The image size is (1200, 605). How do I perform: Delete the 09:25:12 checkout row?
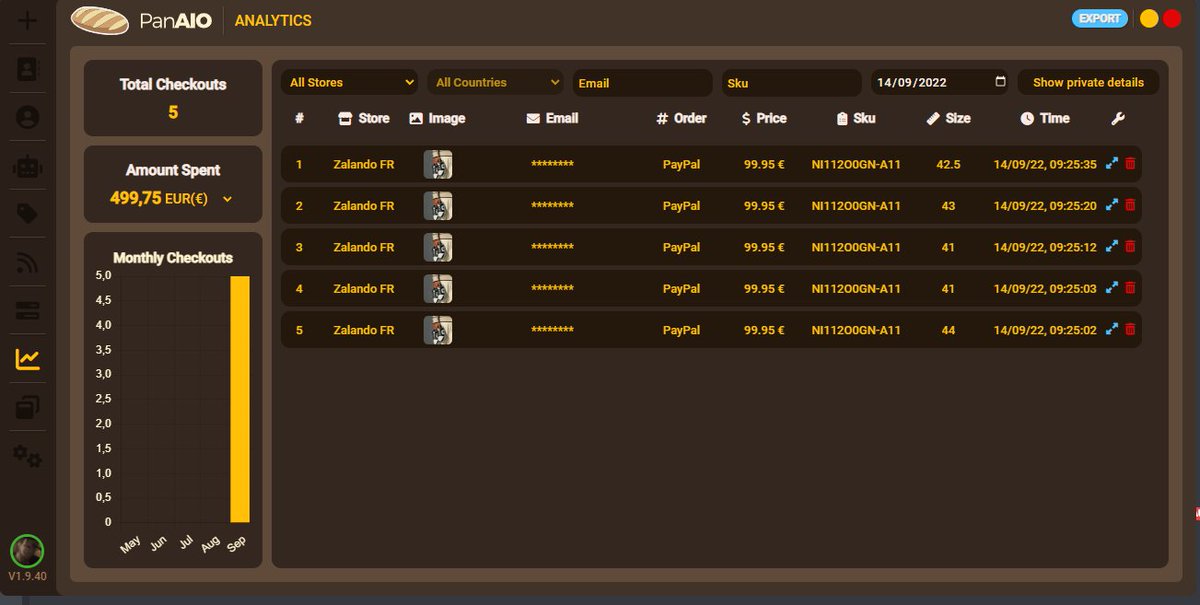coord(1130,247)
